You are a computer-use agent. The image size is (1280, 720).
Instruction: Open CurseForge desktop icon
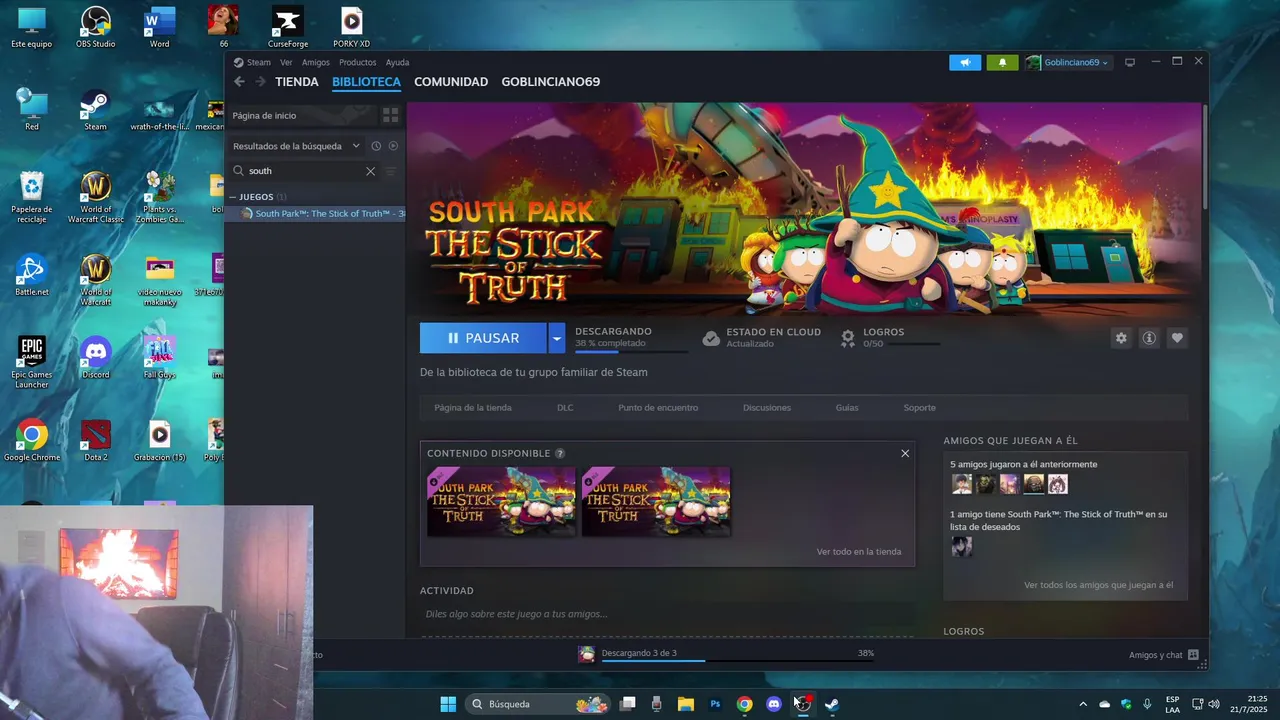tap(288, 27)
